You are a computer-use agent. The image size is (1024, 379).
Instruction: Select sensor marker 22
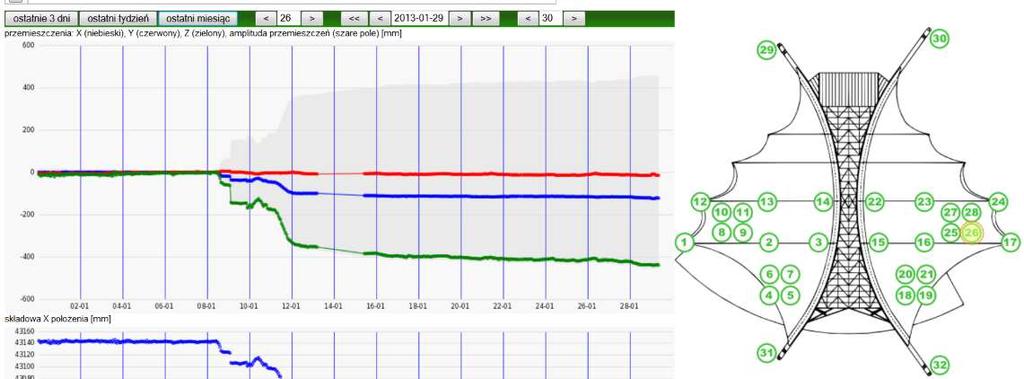(x=875, y=203)
